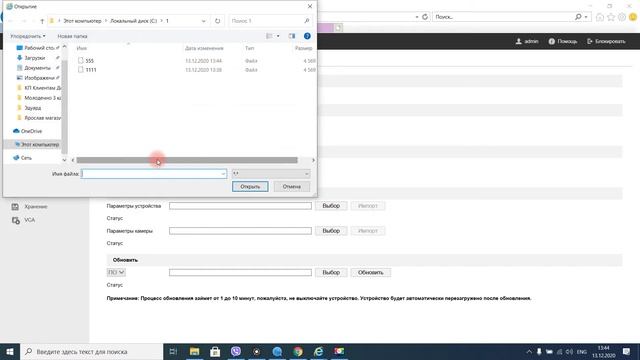Click the browser refresh icon
This screenshot has width=640, height=360.
pos(424,17)
